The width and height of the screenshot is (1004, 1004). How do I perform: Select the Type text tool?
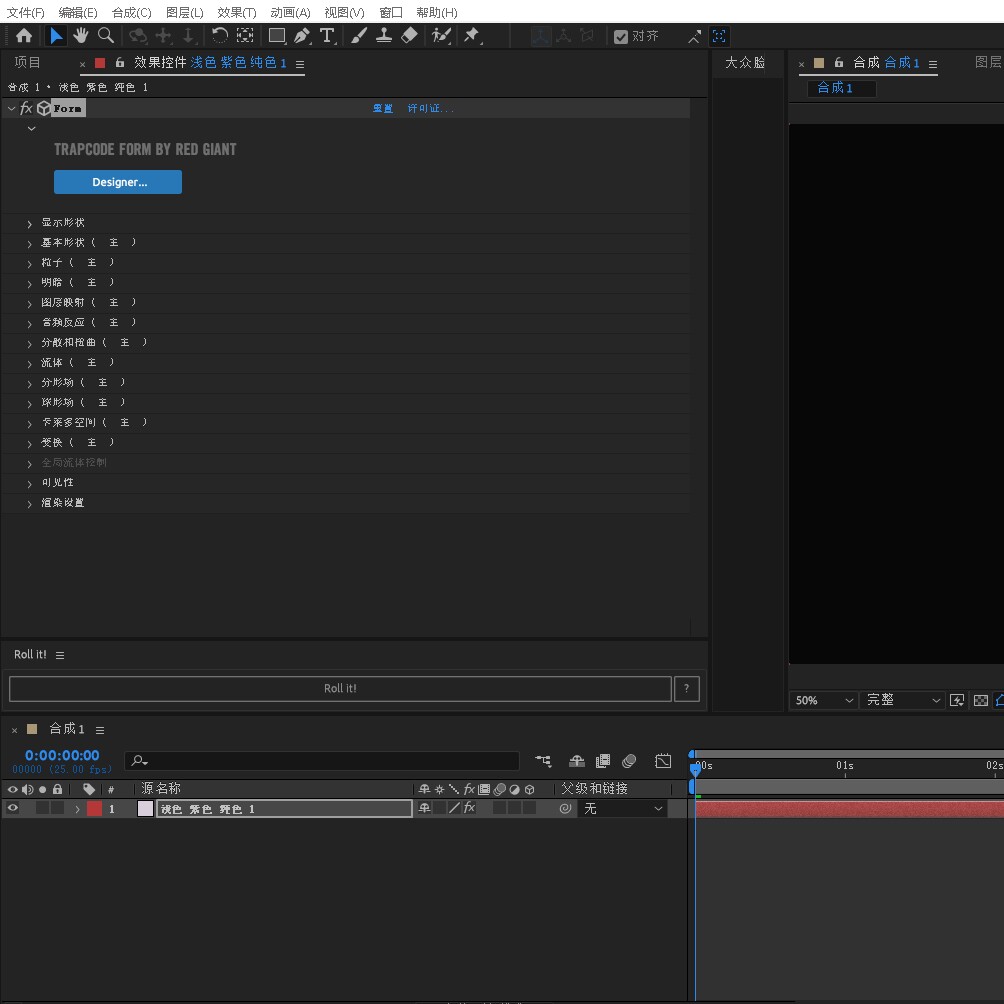coord(327,36)
